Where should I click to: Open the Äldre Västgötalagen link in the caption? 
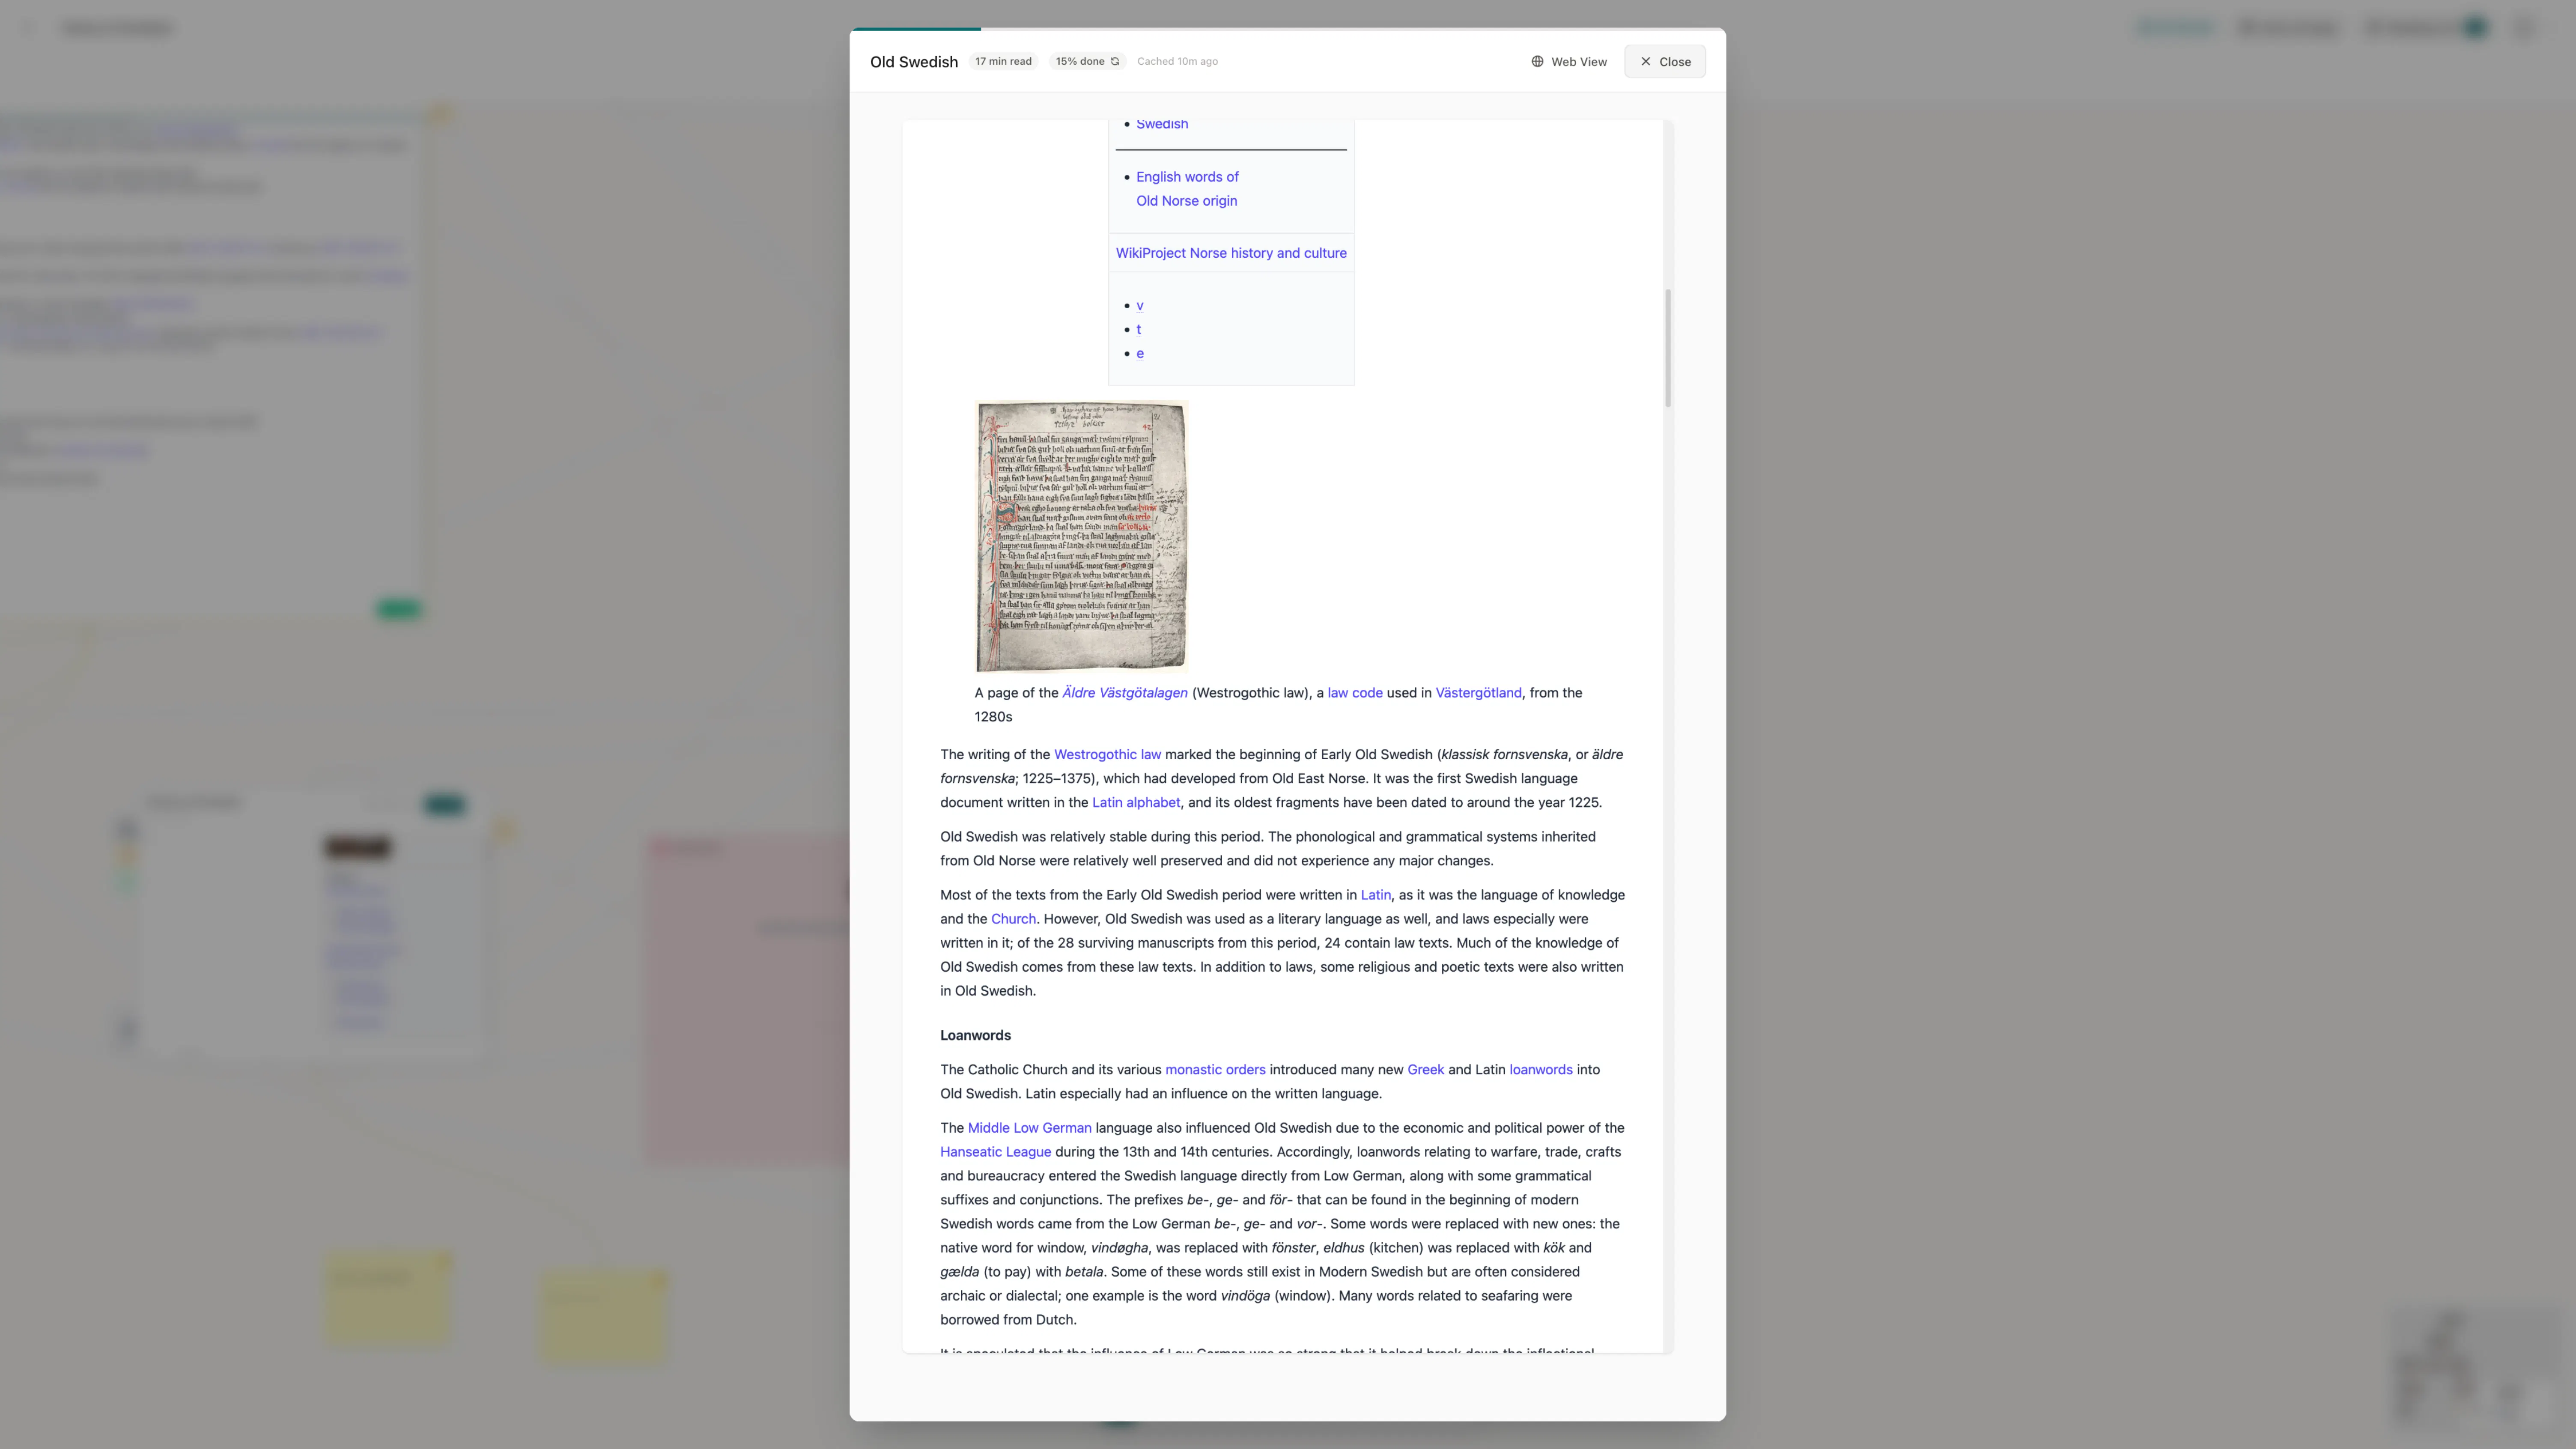(x=1125, y=693)
